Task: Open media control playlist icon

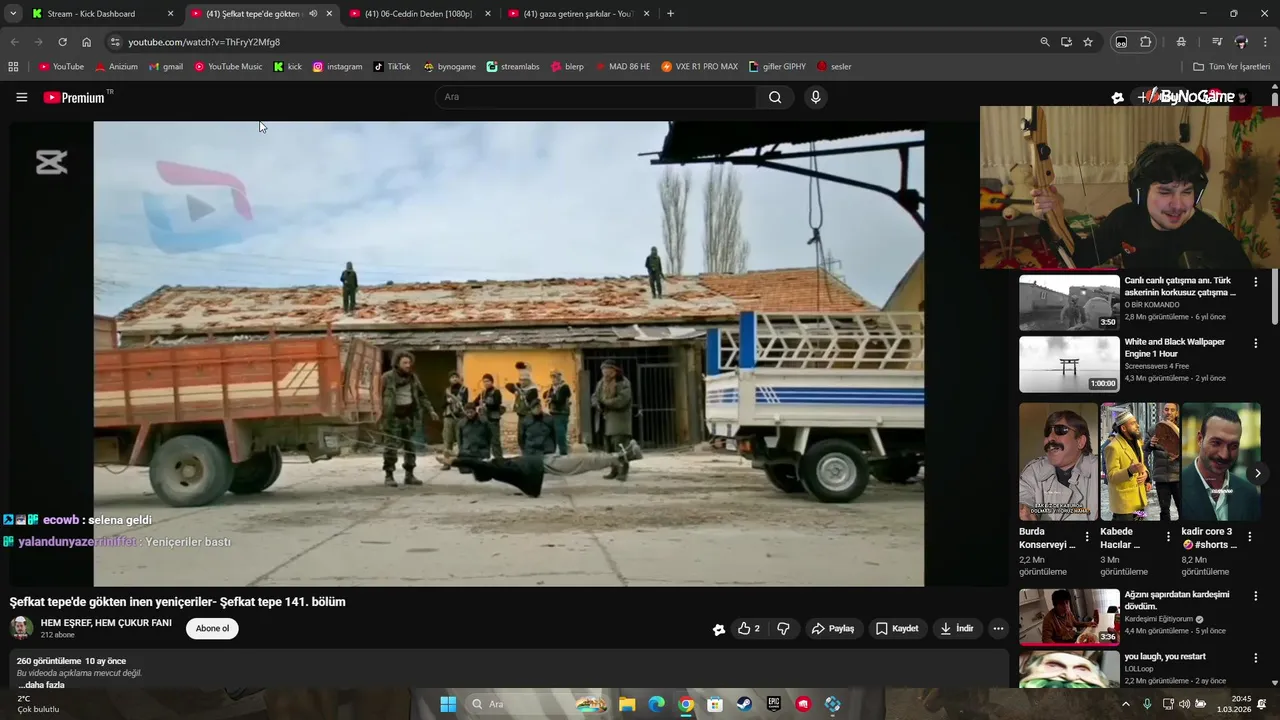Action: coord(1217,42)
